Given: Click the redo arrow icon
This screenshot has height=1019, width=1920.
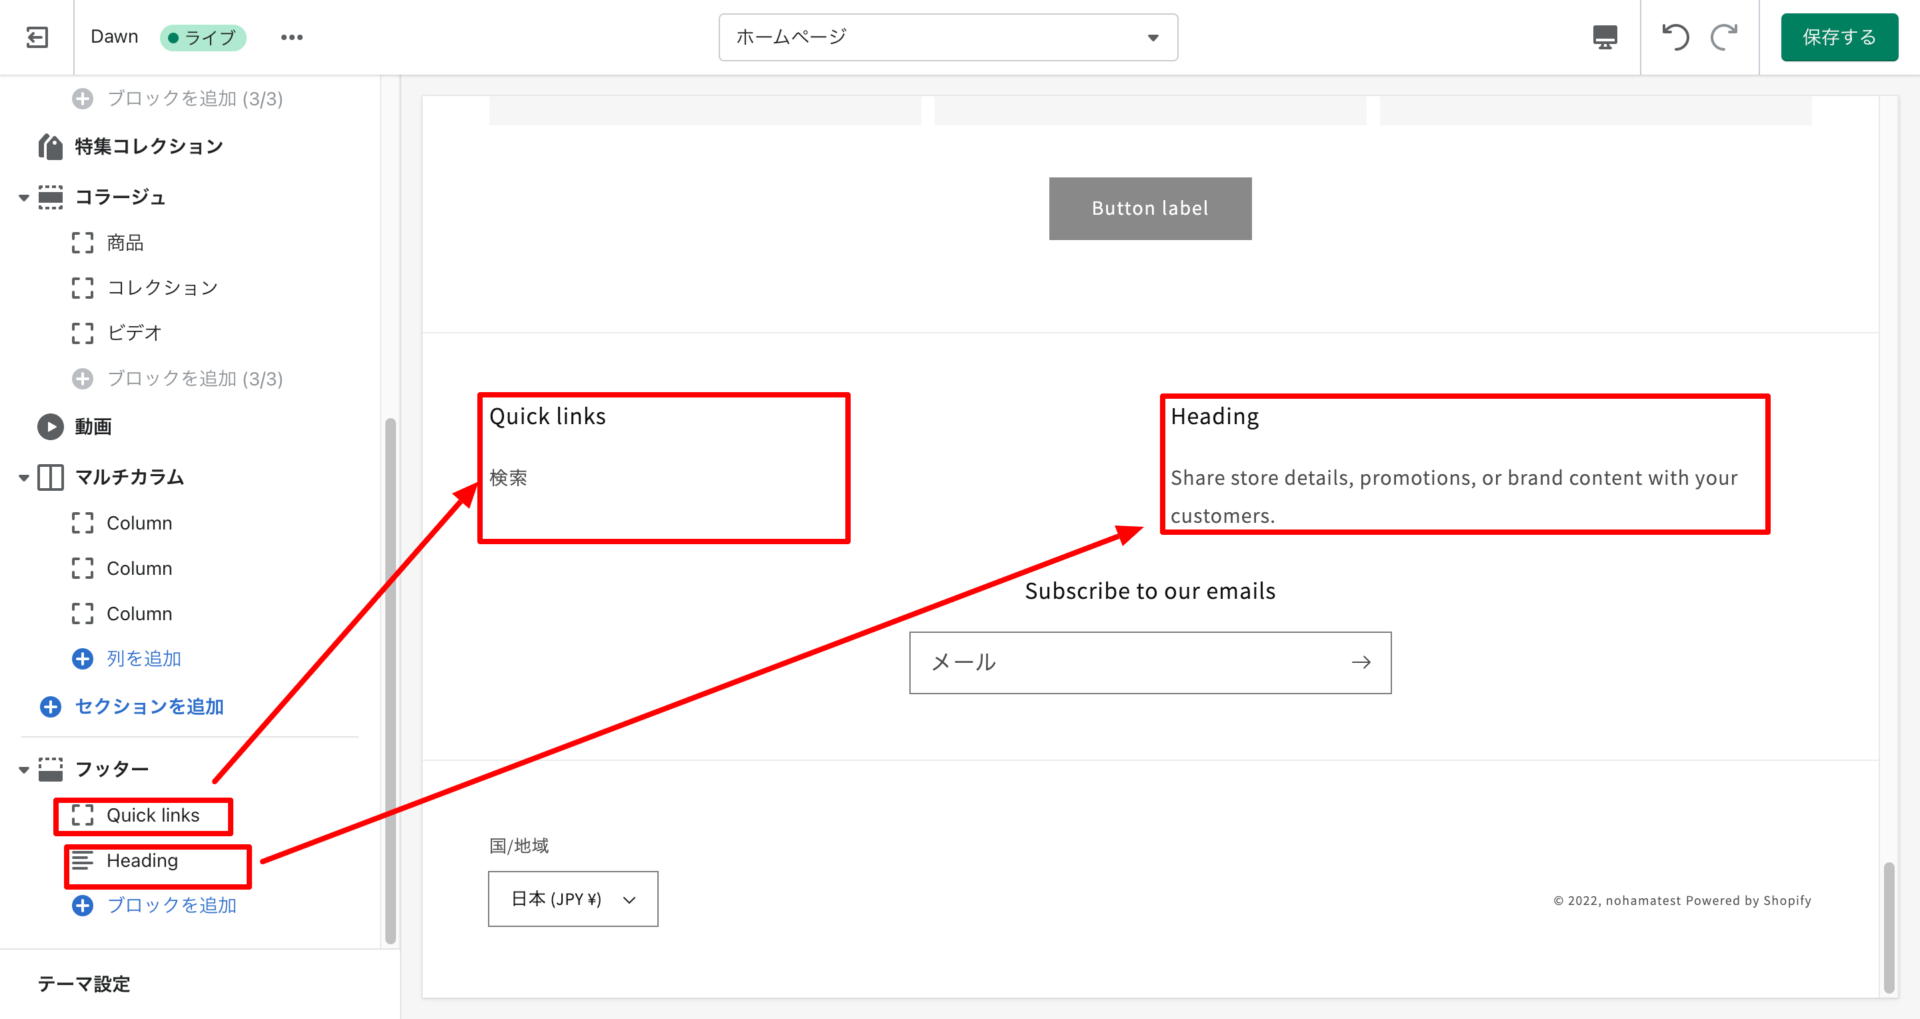Looking at the screenshot, I should [1724, 38].
